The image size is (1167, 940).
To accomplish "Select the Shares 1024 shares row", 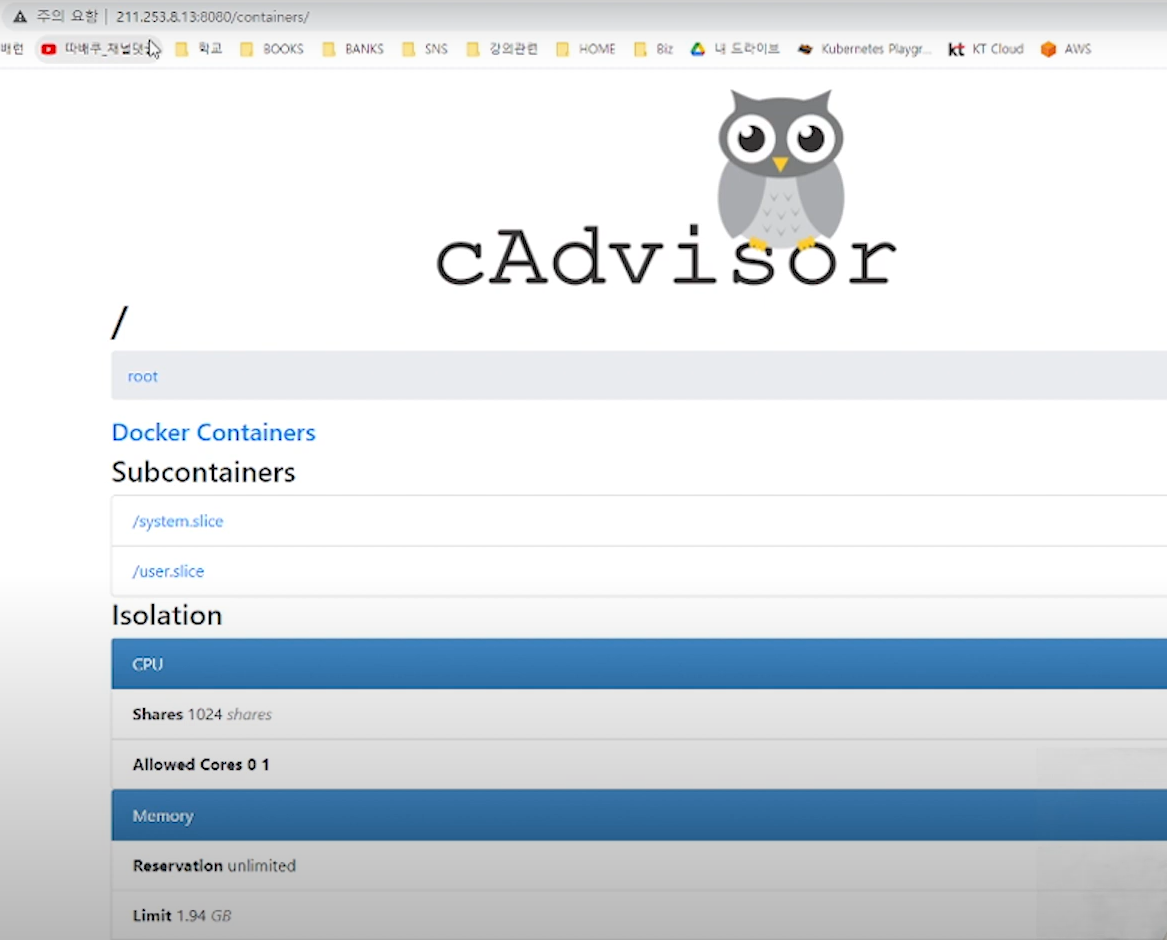I will point(639,714).
